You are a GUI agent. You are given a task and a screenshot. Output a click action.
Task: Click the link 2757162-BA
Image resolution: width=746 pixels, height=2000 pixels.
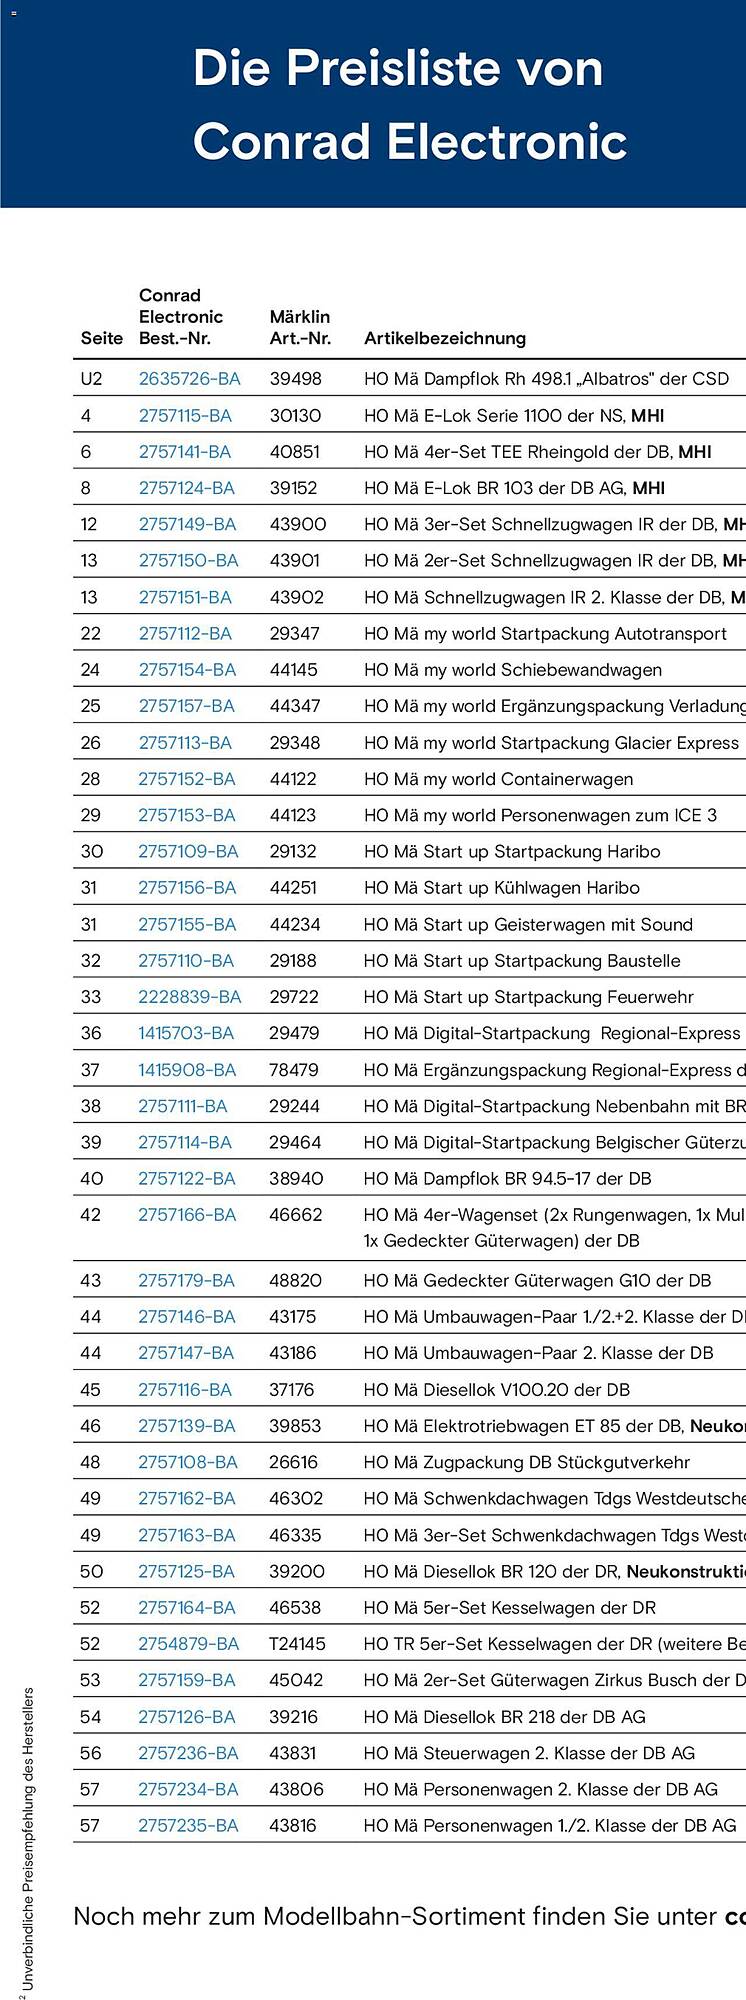coord(187,1499)
